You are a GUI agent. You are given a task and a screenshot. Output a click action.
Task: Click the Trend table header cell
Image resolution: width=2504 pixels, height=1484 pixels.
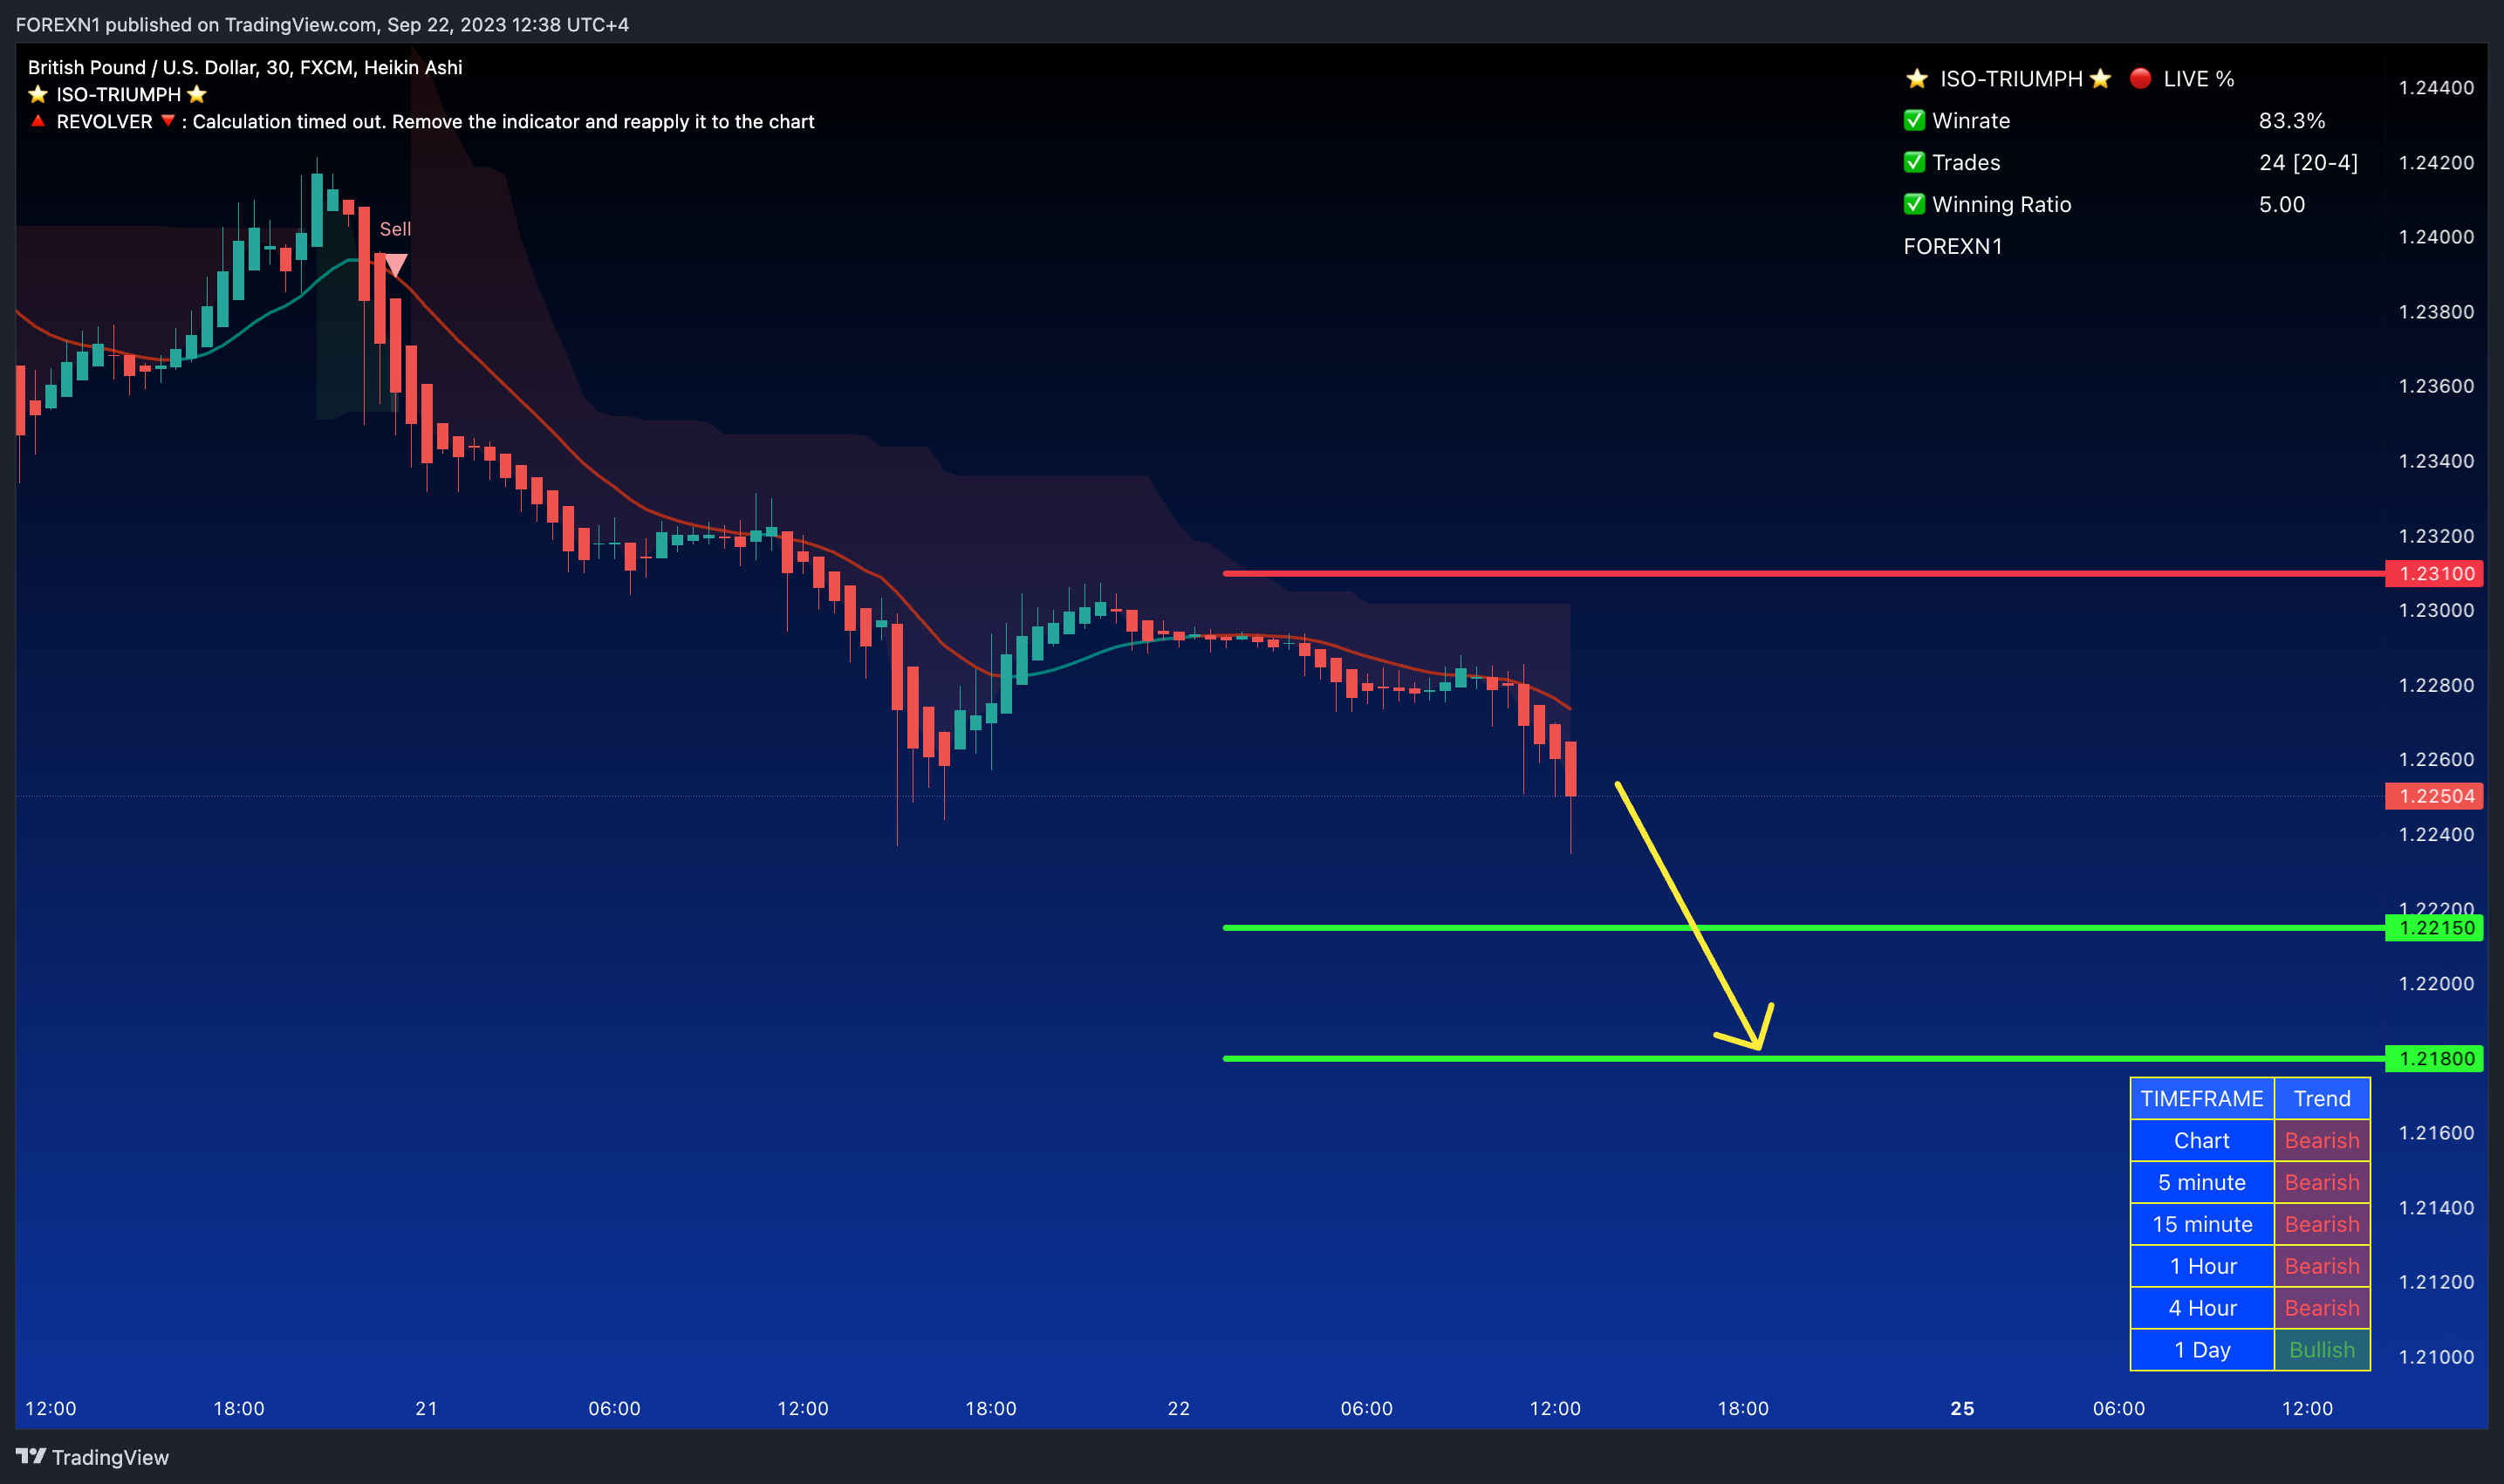tap(2322, 1099)
